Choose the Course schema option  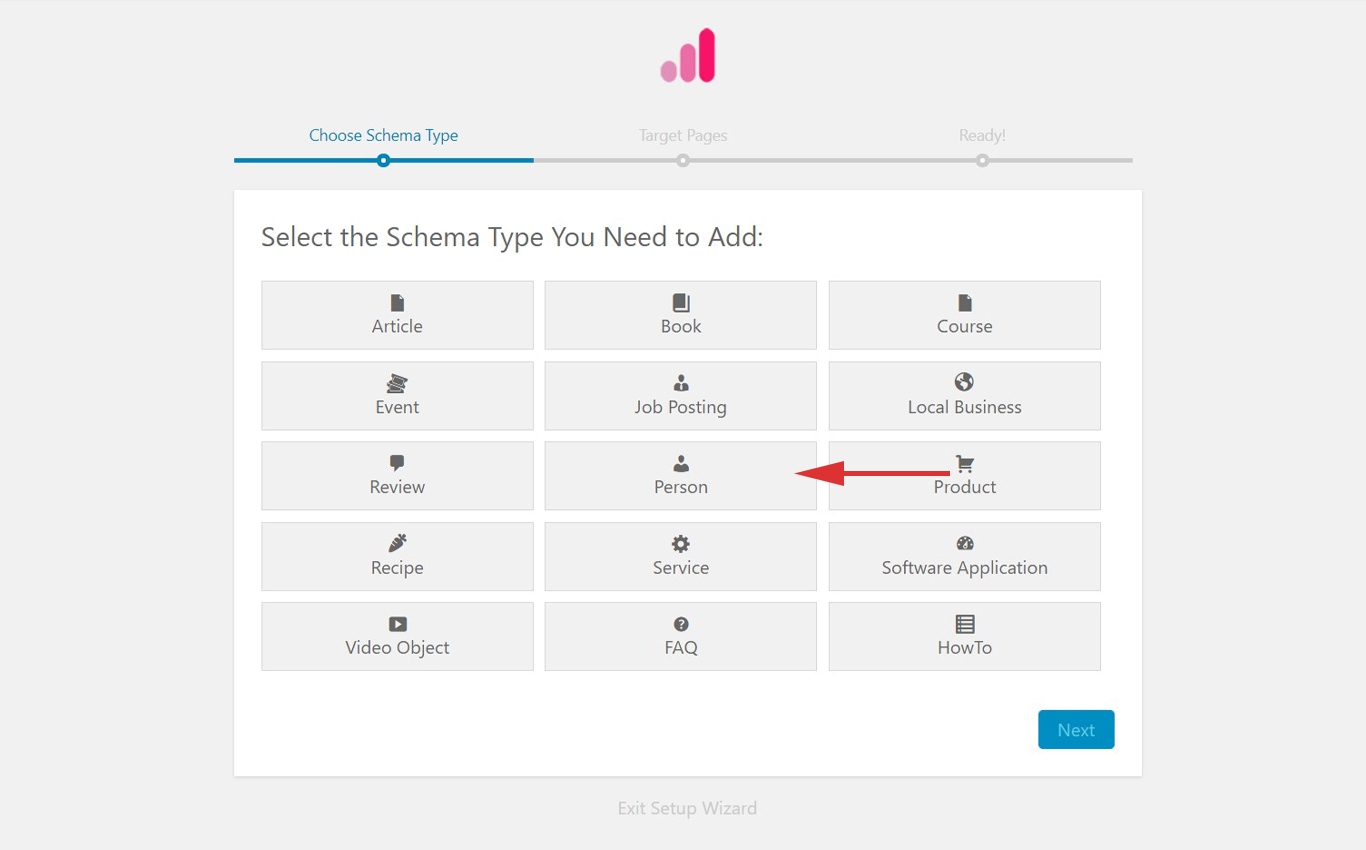964,315
